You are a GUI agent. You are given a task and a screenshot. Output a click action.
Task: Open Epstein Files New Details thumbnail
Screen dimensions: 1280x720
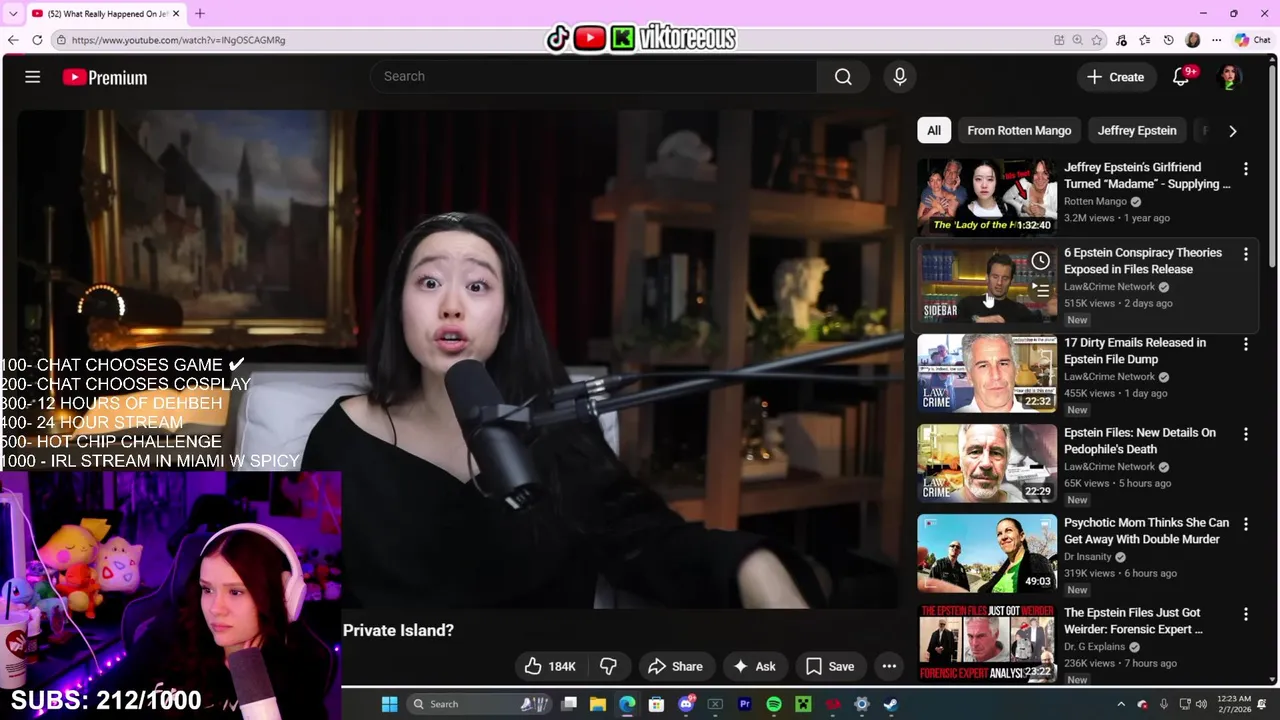(x=987, y=463)
